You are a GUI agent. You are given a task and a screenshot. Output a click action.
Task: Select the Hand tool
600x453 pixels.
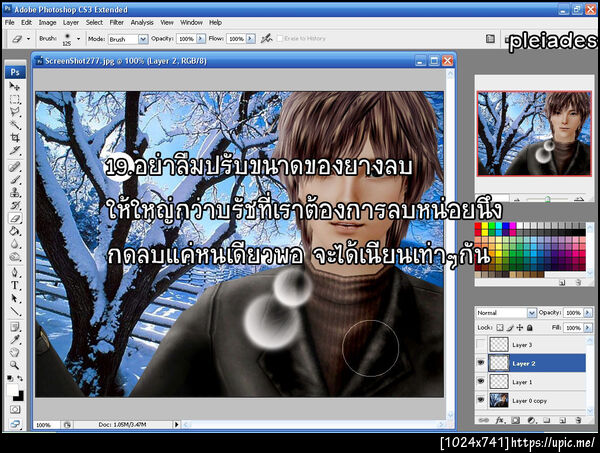pyautogui.click(x=15, y=352)
